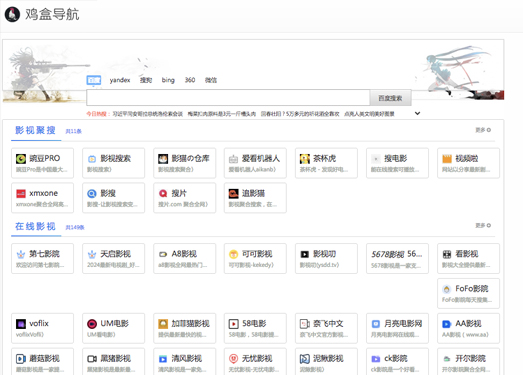523x375 pixels.
Task: Open the 58电影 play icon
Action: [233, 324]
